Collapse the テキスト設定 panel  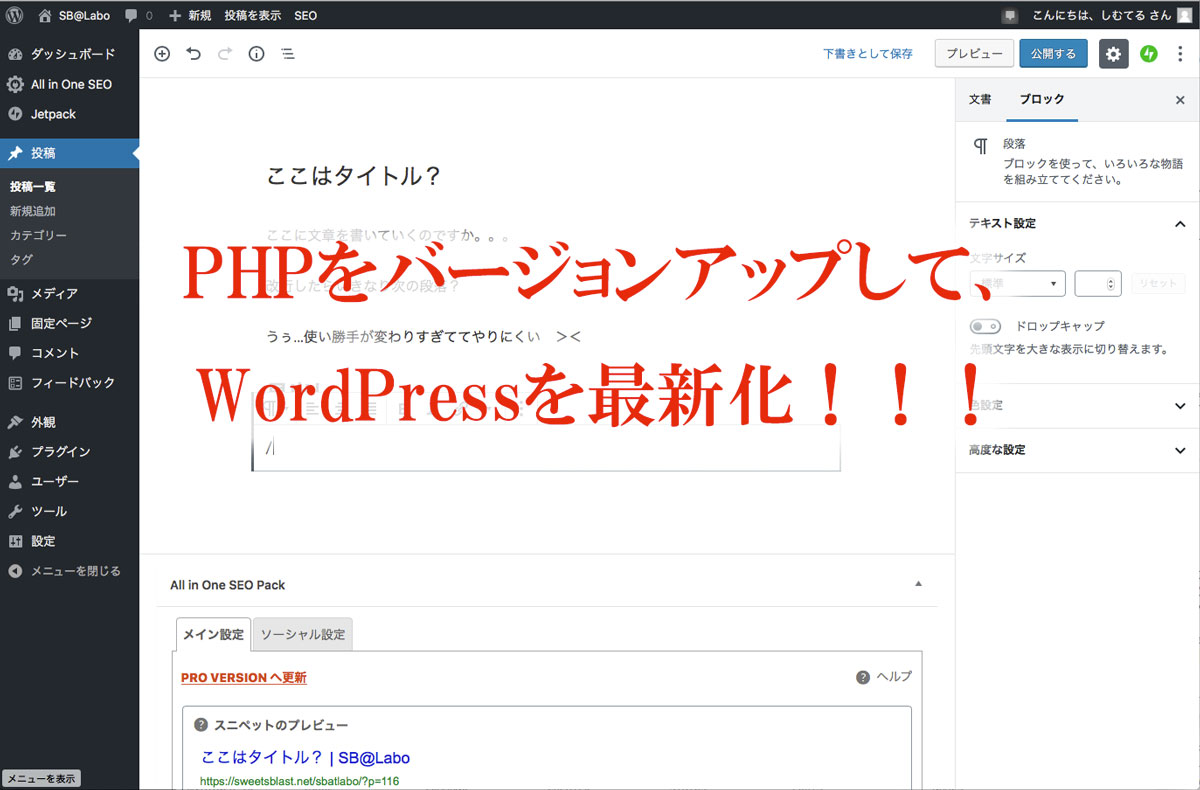[x=1078, y=224]
